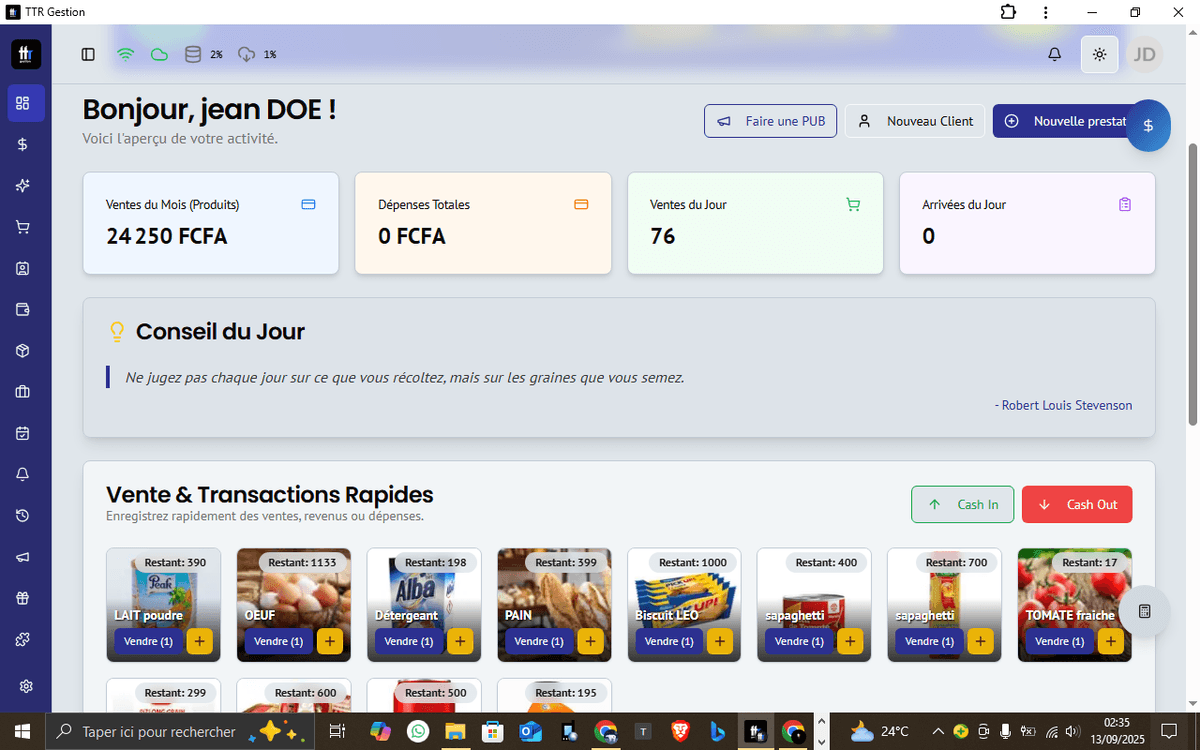
Task: Select the dashboard grid sidebar item
Action: pyautogui.click(x=24, y=103)
